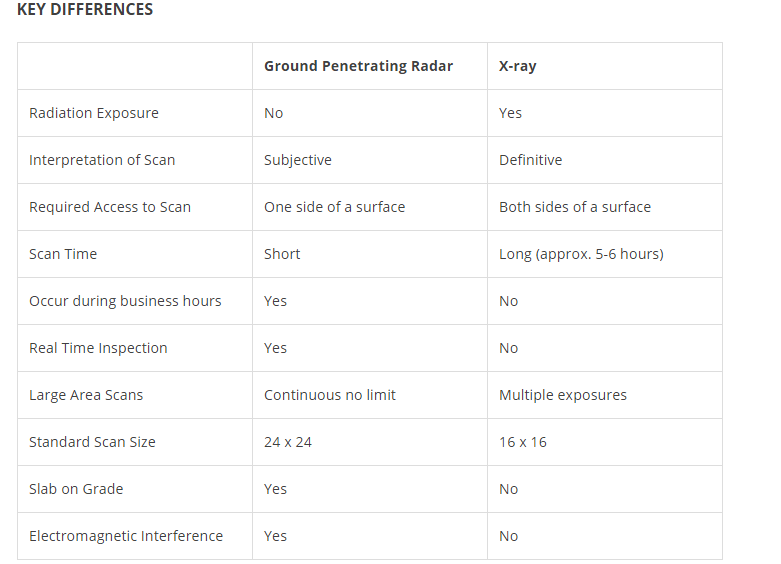
Task: Click the Scan Time row label
Action: 63,254
